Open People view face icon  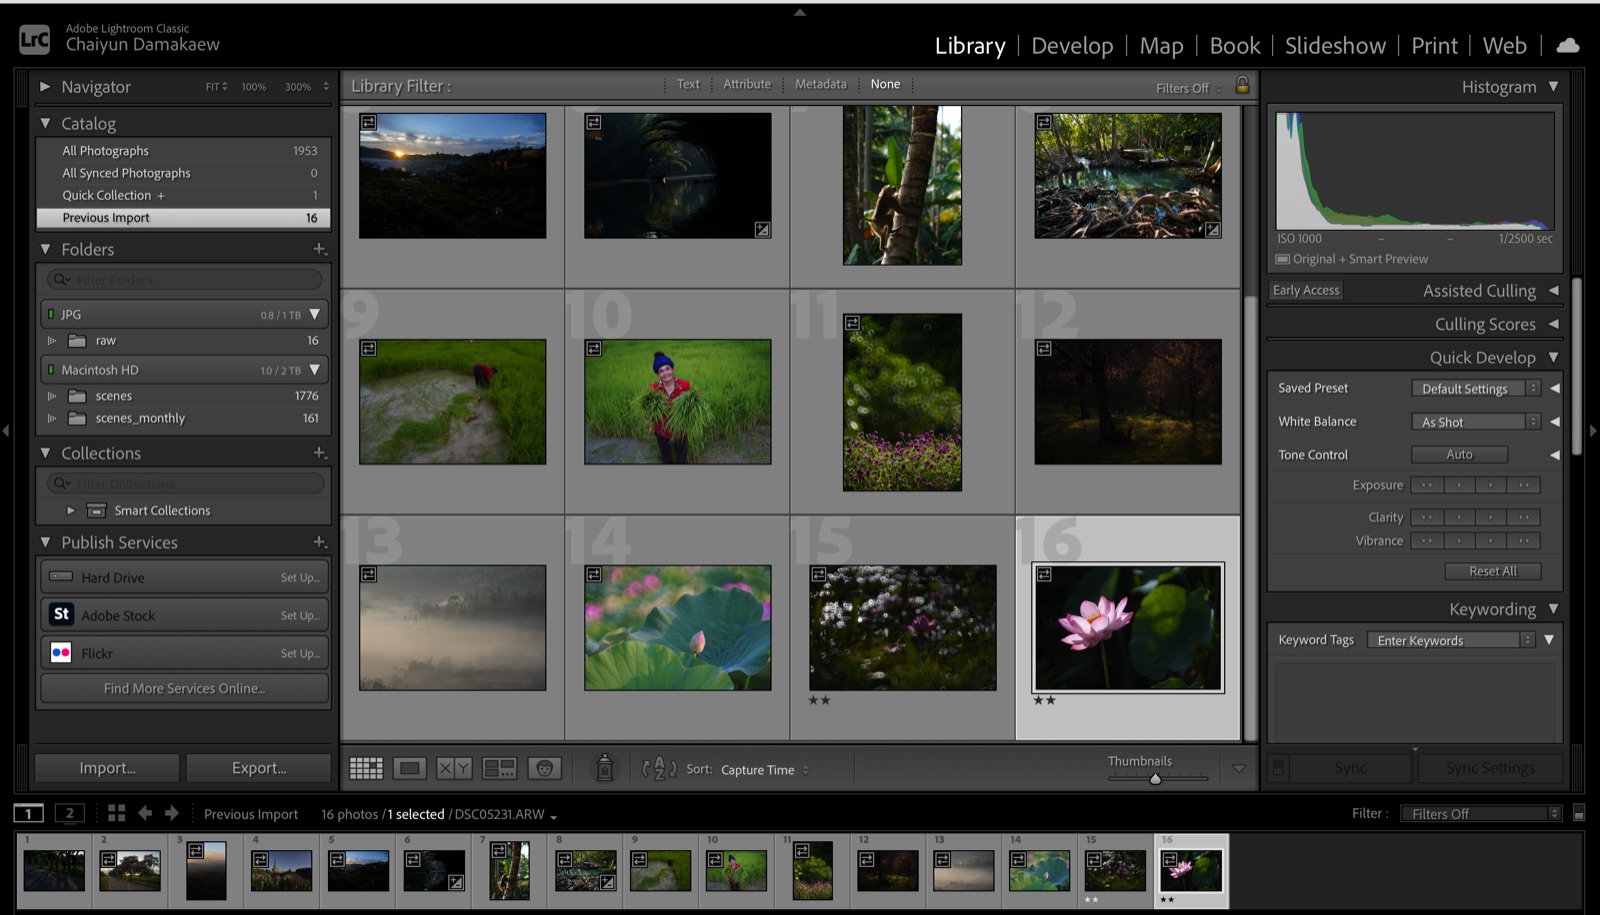pyautogui.click(x=544, y=768)
